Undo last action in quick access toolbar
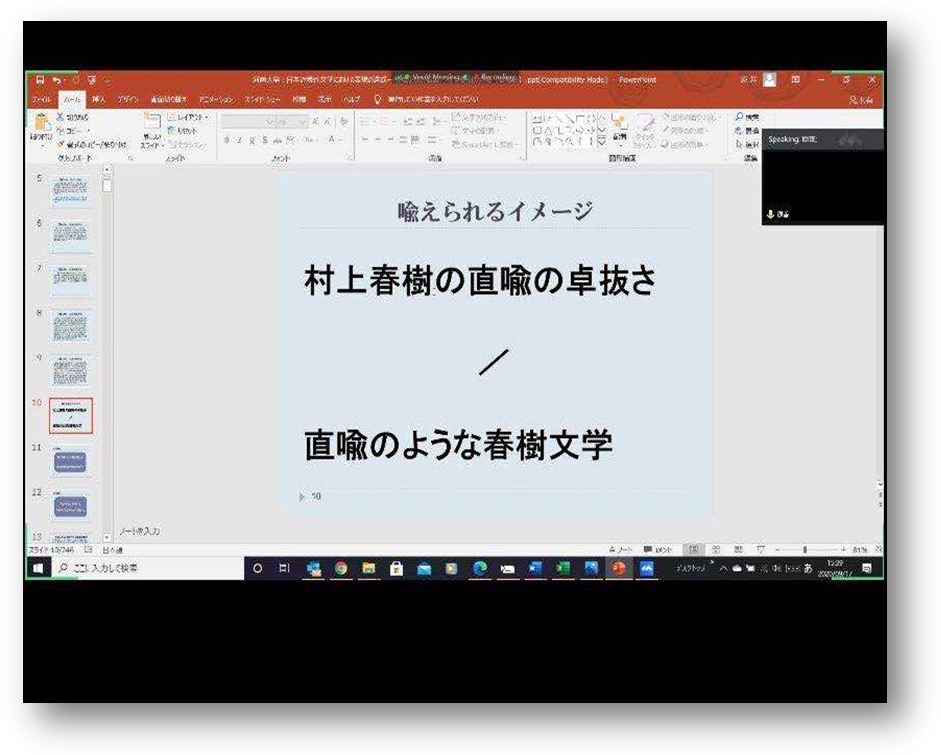The width and height of the screenshot is (941, 755). [56, 80]
